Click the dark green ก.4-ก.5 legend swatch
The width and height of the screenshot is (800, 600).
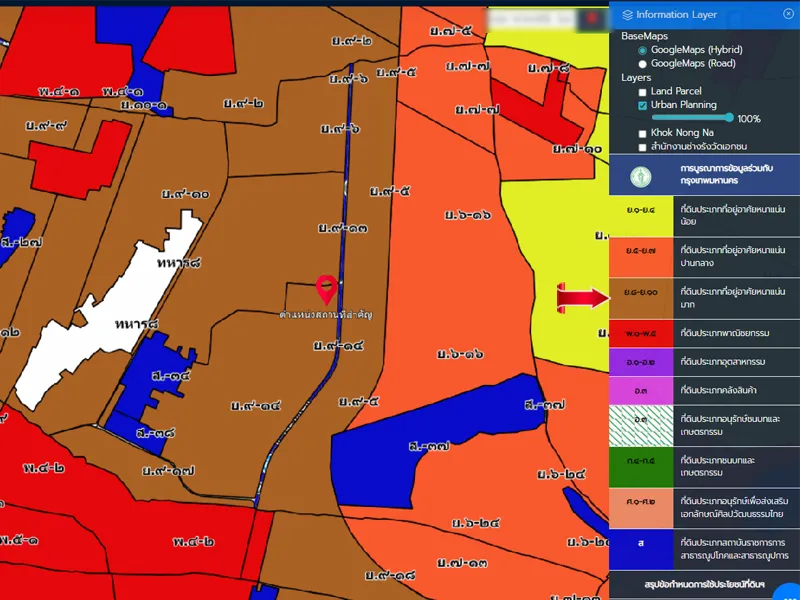coord(641,464)
